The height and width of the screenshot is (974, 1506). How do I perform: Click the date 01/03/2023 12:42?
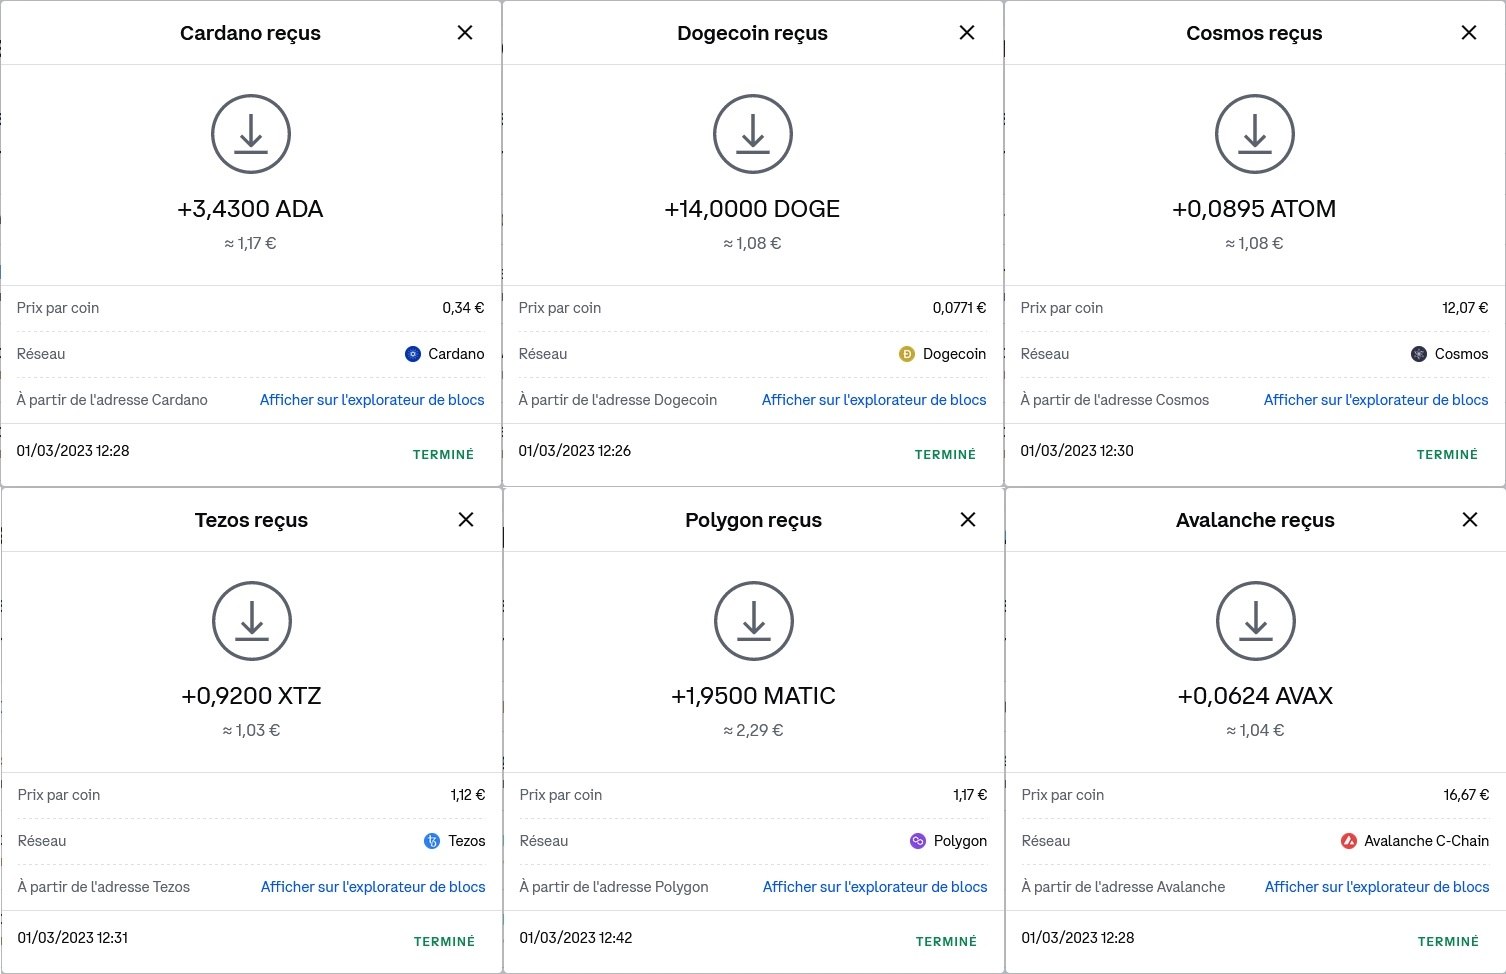coord(576,938)
